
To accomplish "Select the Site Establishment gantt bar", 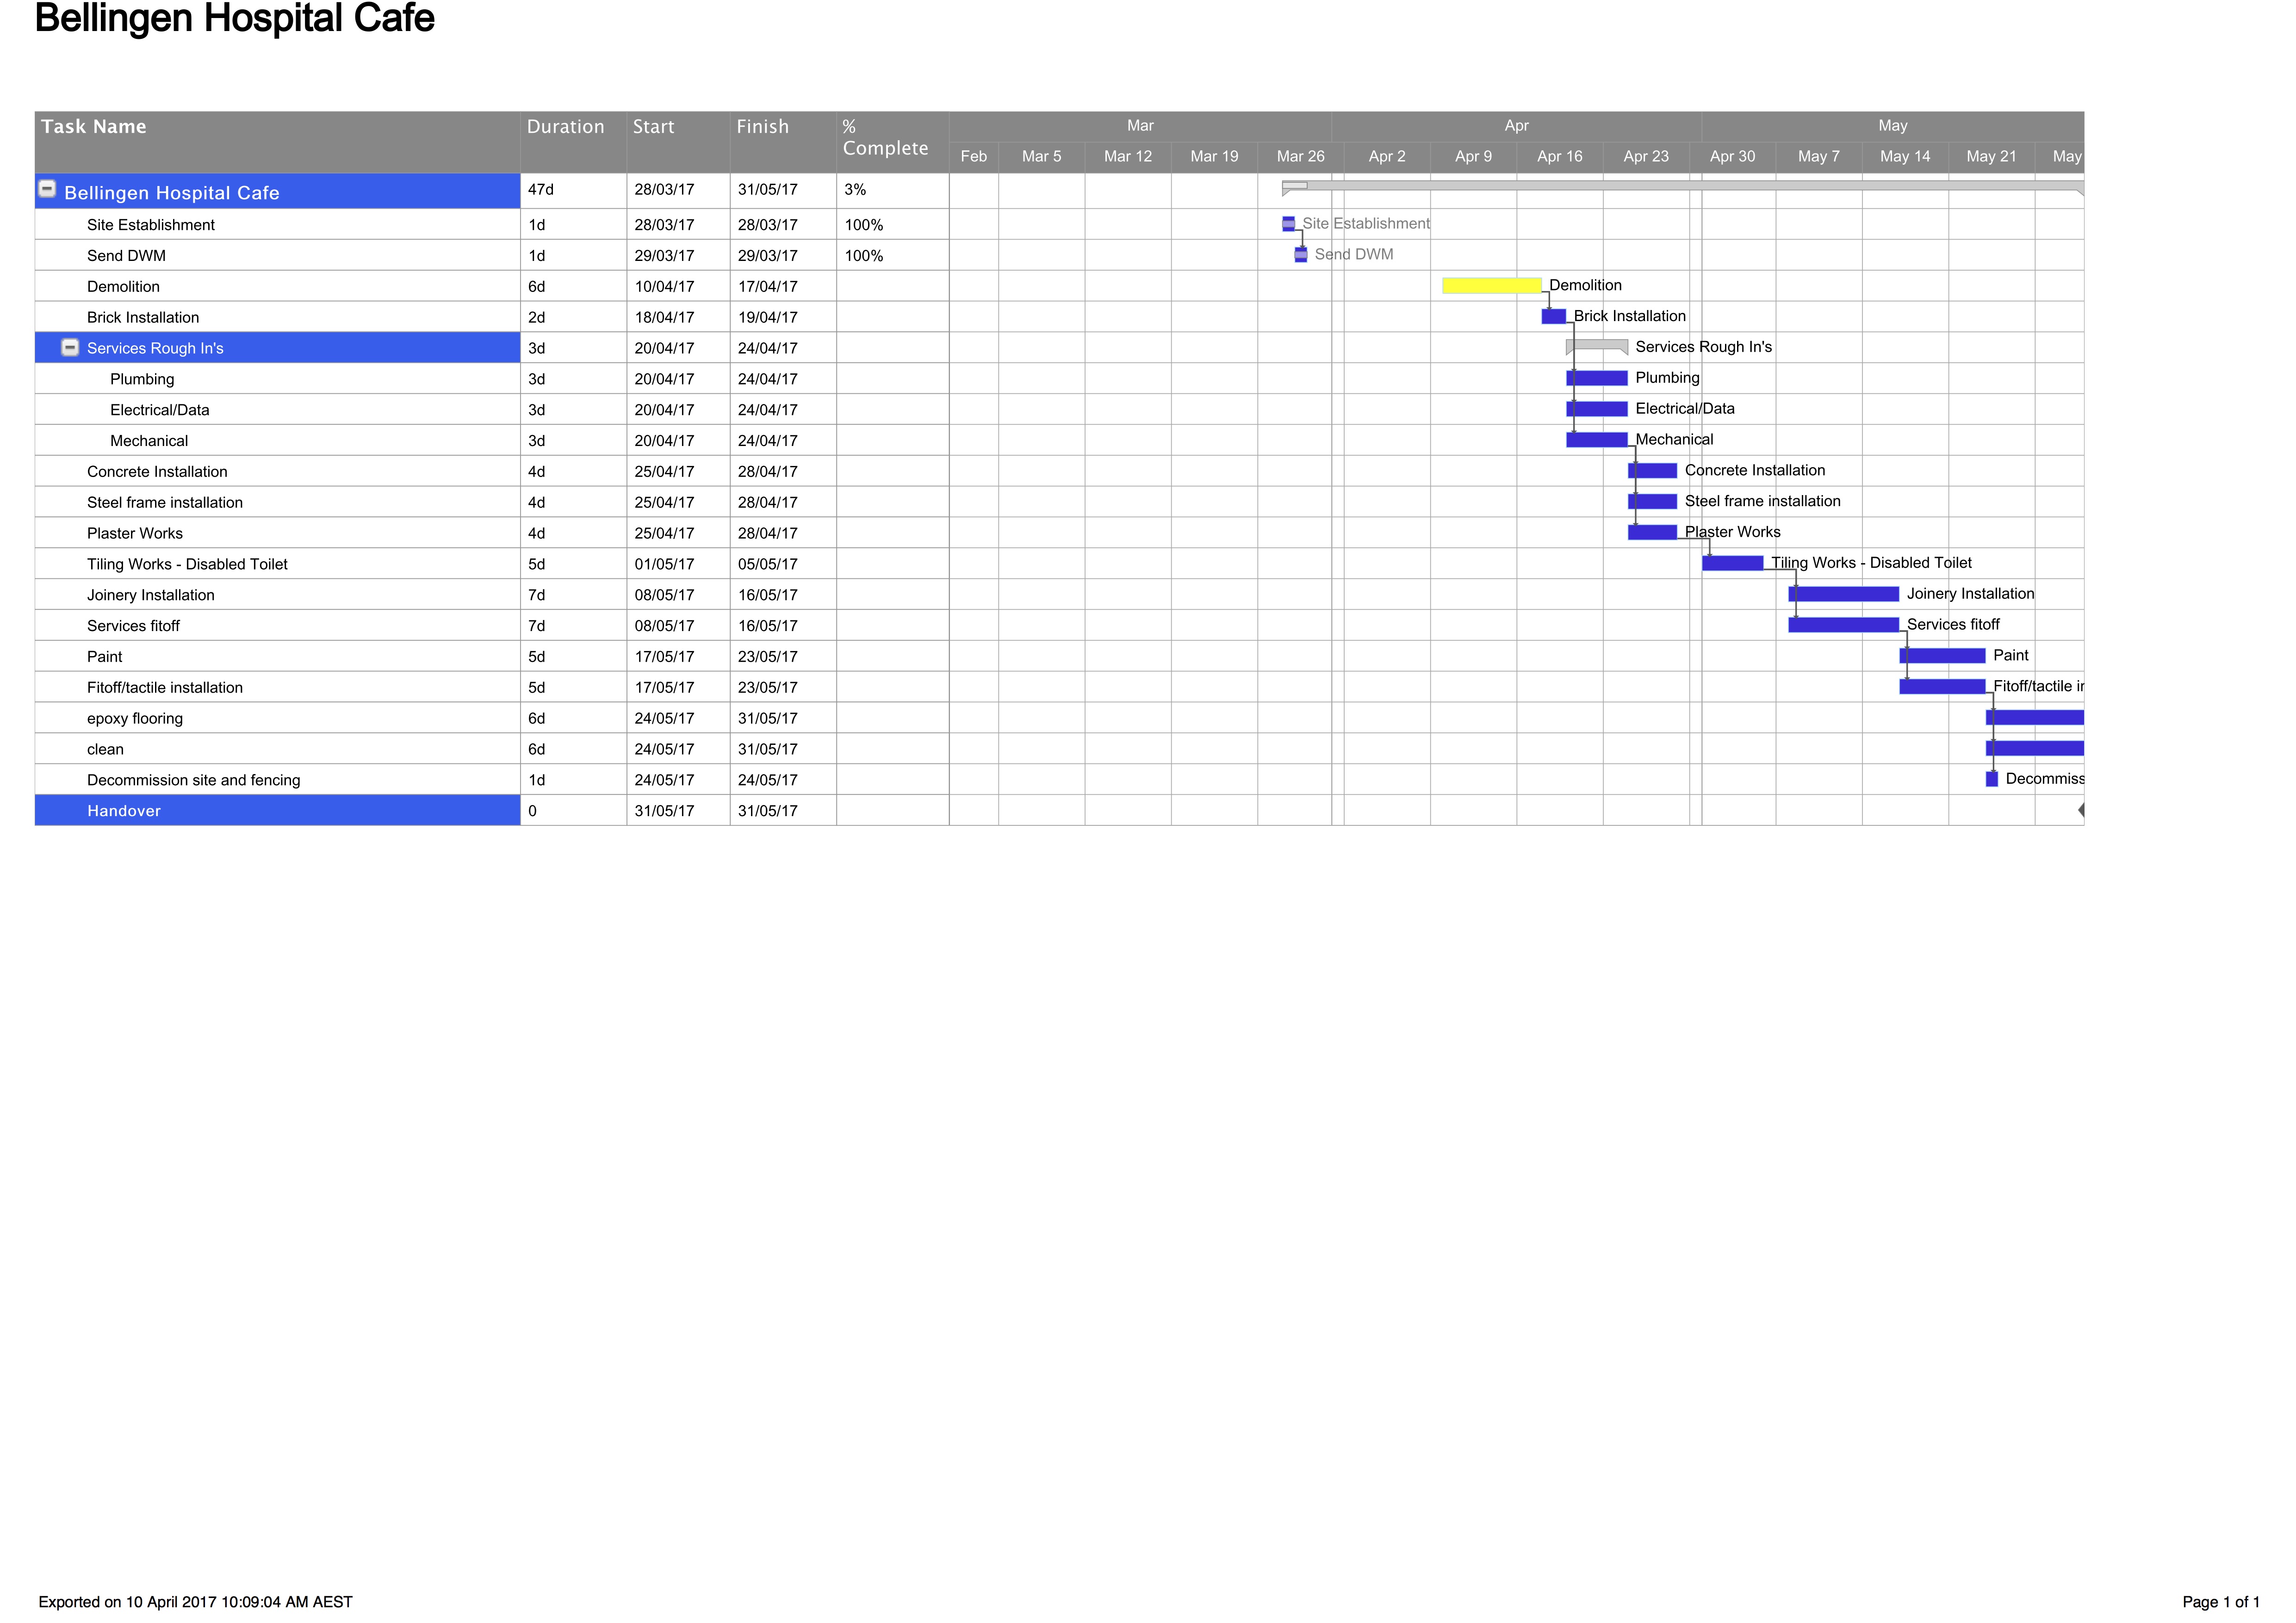I will (1289, 224).
